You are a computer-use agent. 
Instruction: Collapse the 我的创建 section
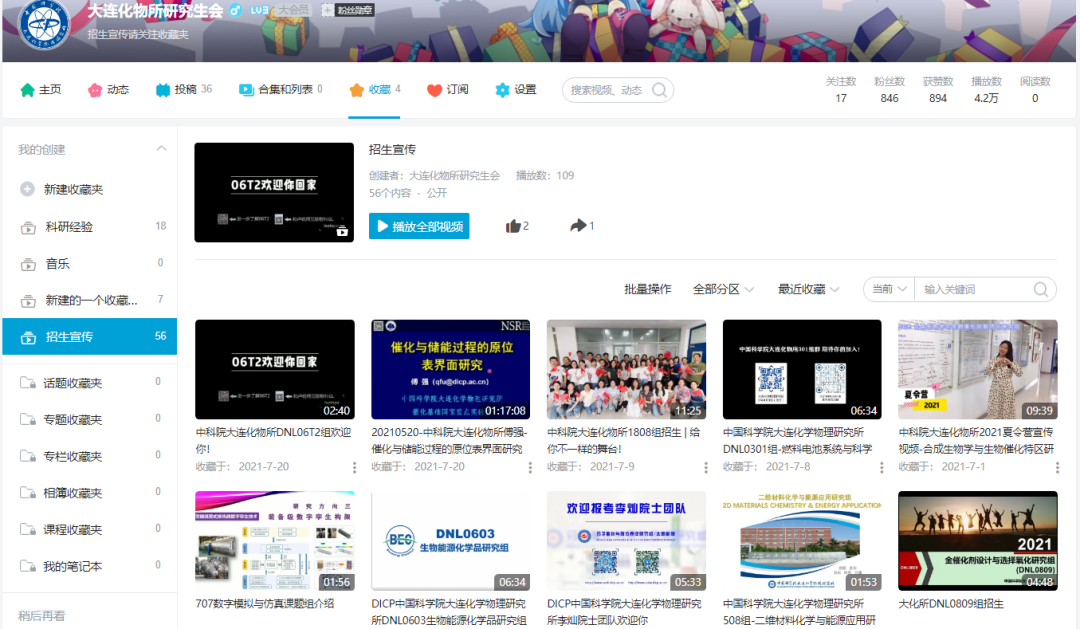(x=161, y=149)
